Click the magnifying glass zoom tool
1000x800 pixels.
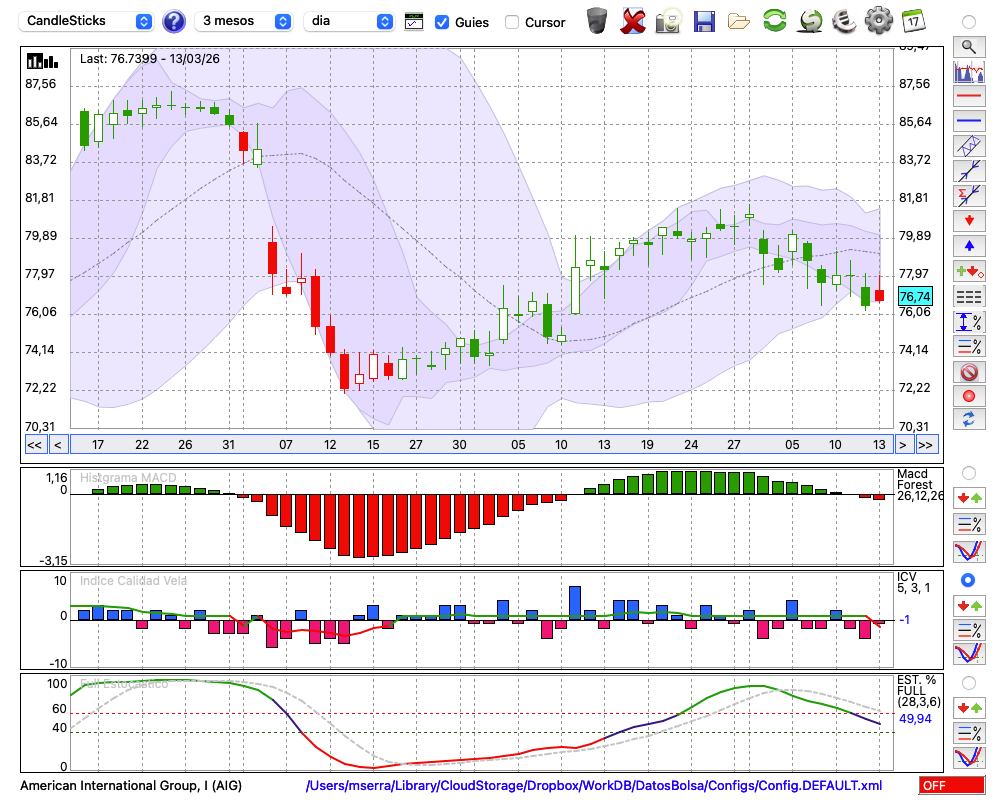[968, 46]
